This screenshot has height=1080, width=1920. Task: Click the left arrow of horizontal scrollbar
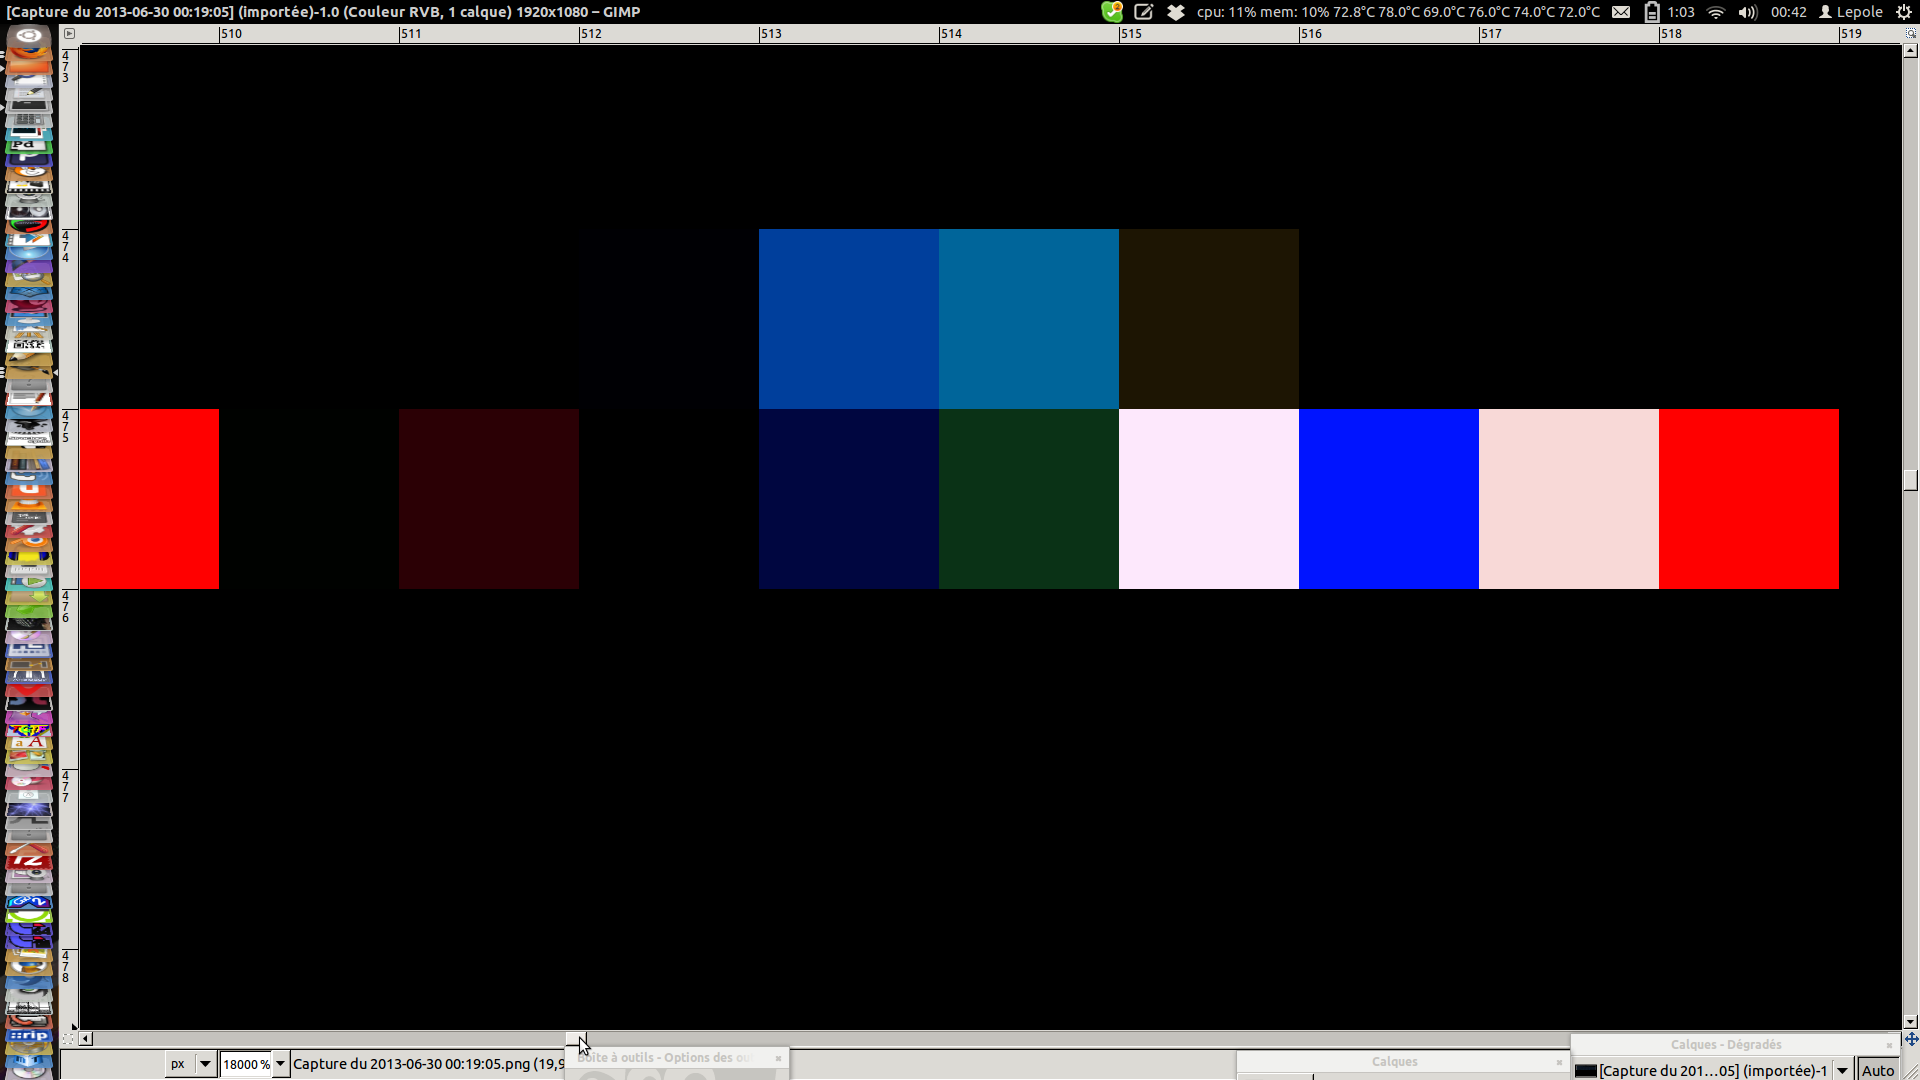86,1039
